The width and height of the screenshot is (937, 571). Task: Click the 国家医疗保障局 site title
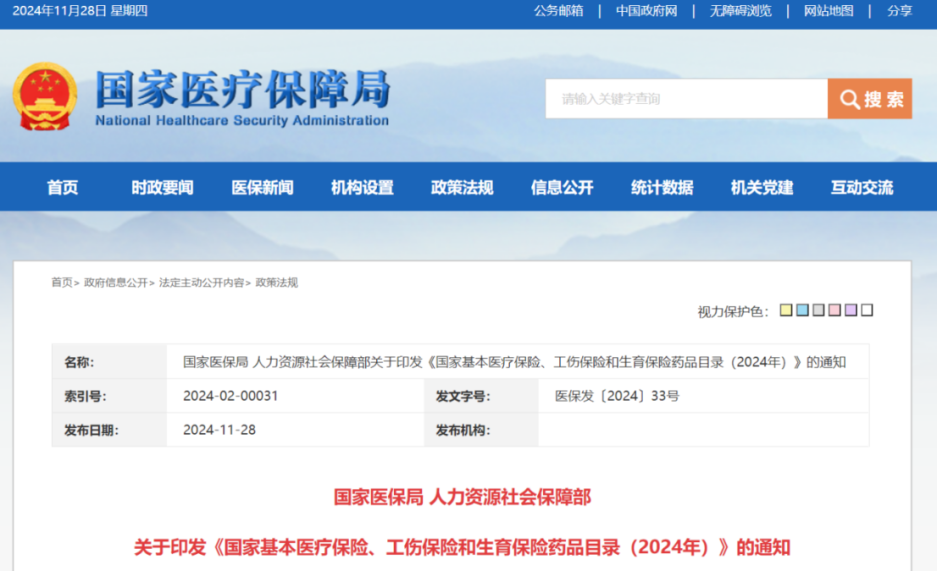click(243, 90)
